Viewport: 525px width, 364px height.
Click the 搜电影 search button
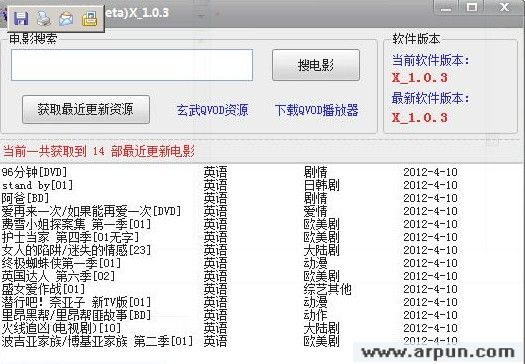(x=316, y=65)
